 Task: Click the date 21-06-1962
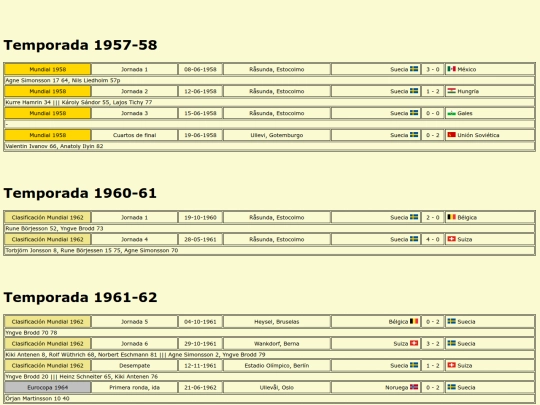[x=200, y=387]
